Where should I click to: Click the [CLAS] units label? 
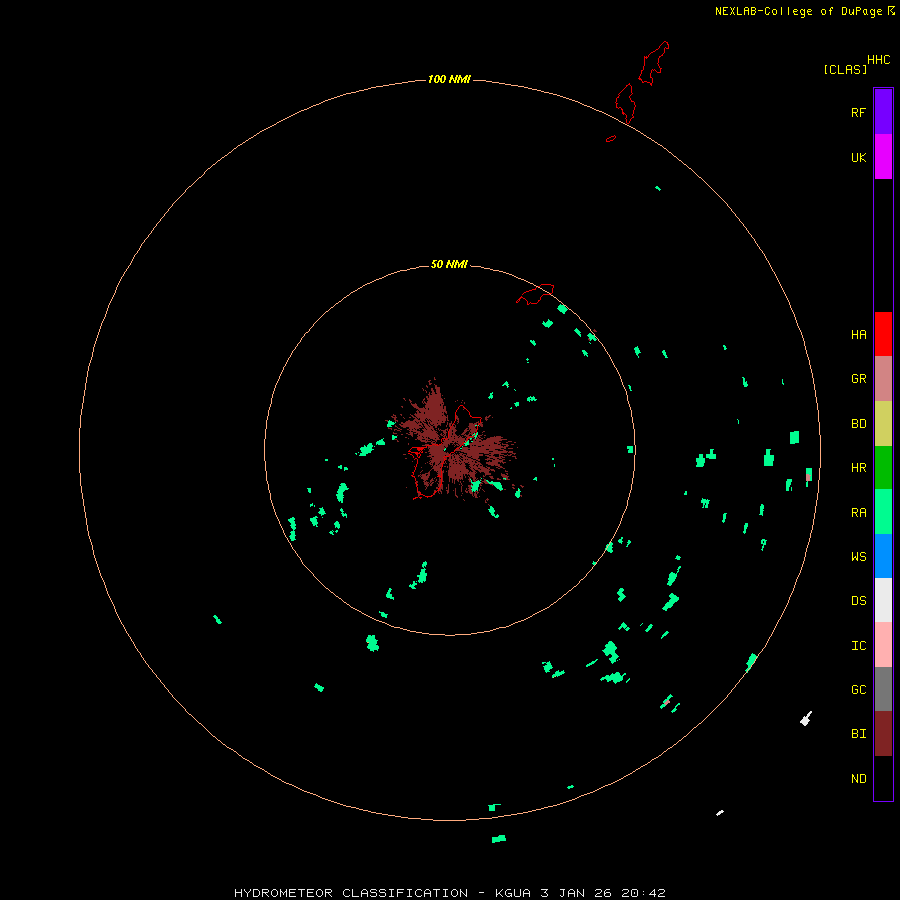point(845,69)
